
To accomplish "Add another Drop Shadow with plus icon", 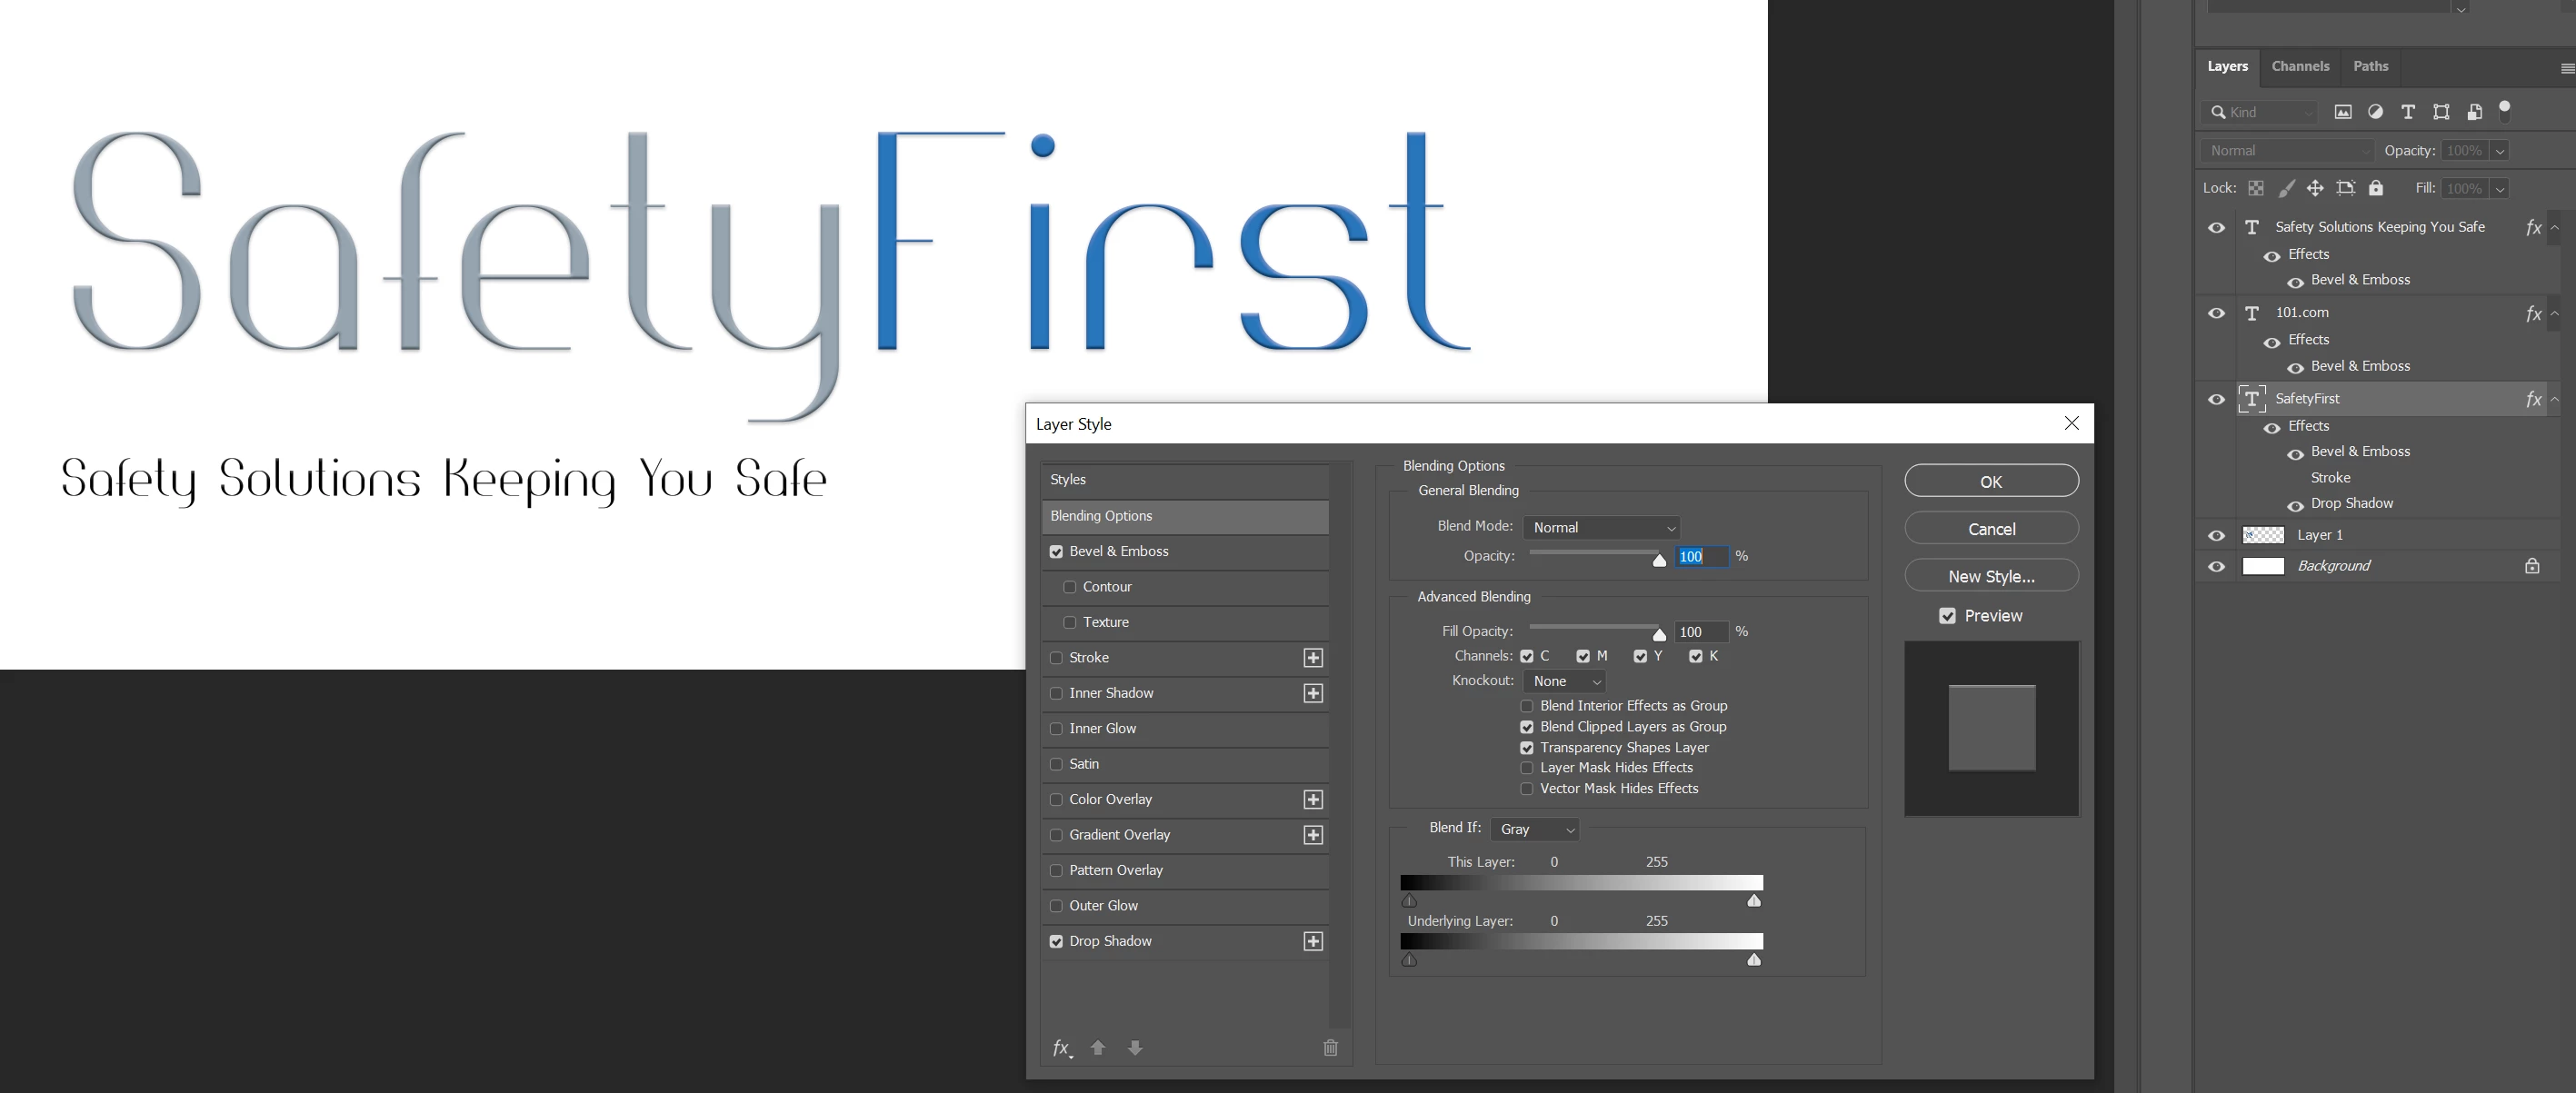I will click(x=1313, y=941).
